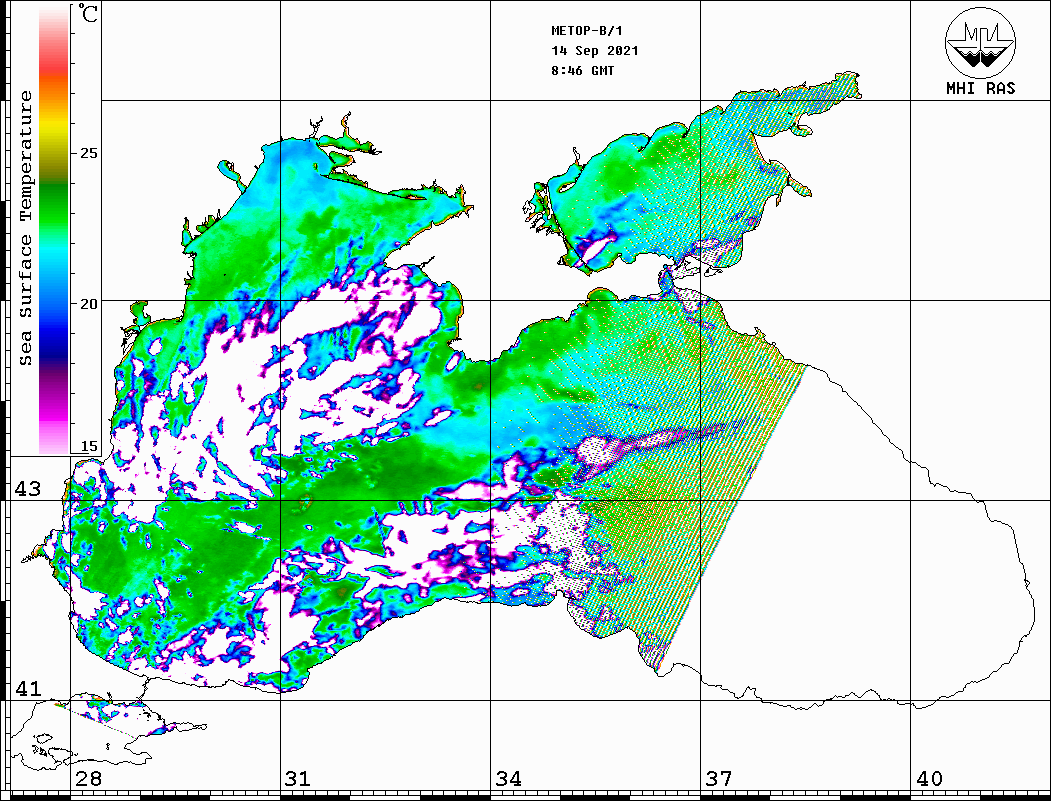Click the '14 Sep 2021' date text
This screenshot has height=801, width=1051.
tap(595, 51)
